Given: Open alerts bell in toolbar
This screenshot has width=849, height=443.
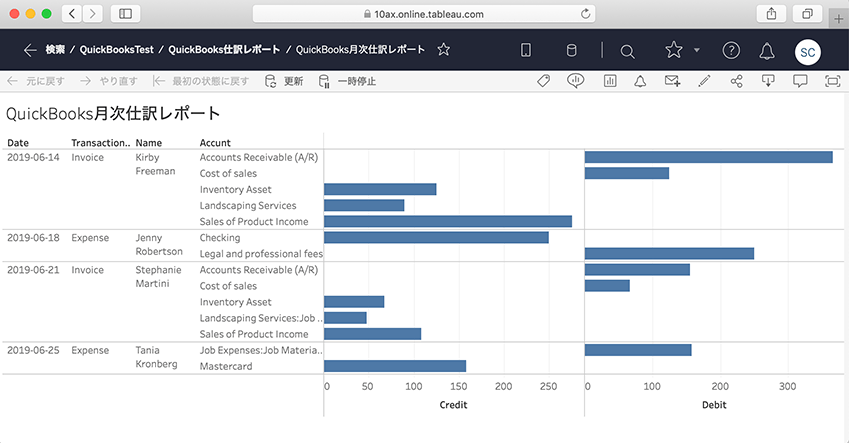Looking at the screenshot, I should tap(640, 82).
